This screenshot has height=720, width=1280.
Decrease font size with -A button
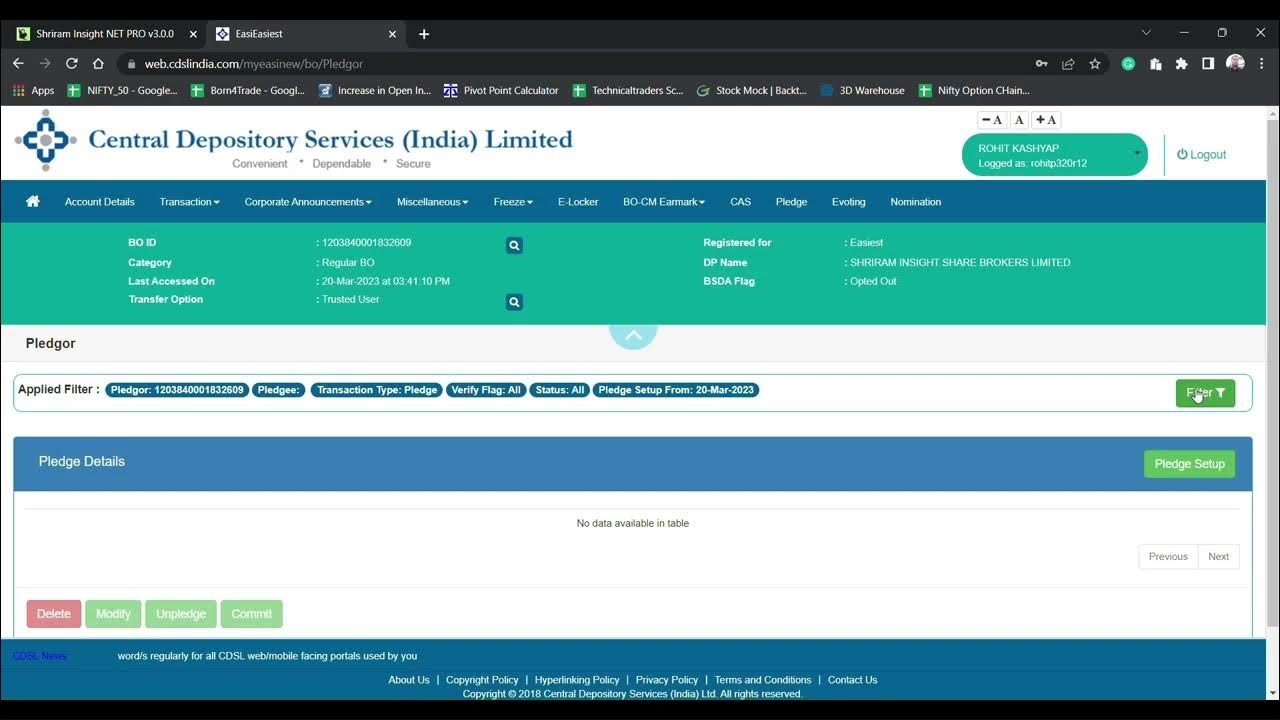(x=992, y=120)
